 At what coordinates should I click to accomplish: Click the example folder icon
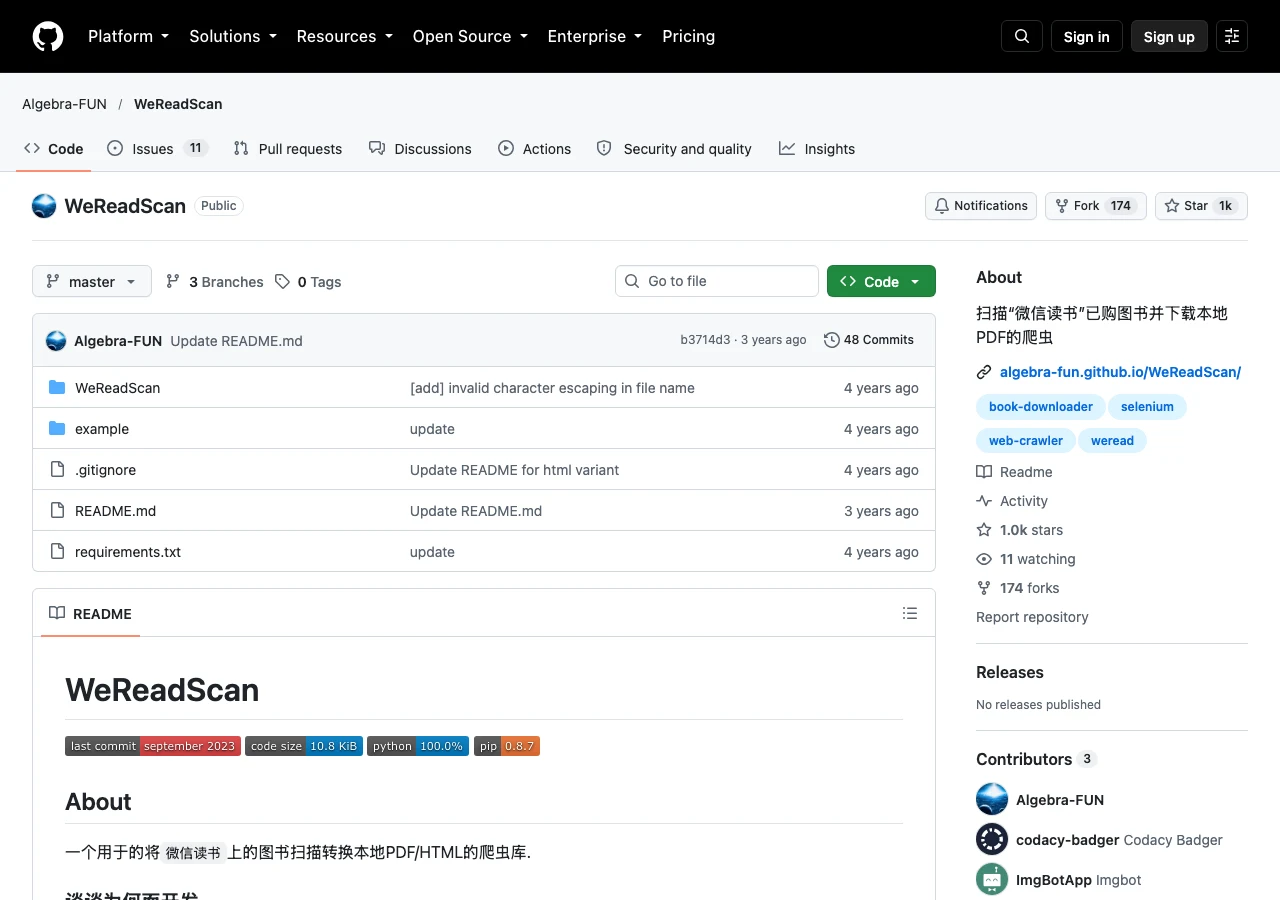(57, 429)
